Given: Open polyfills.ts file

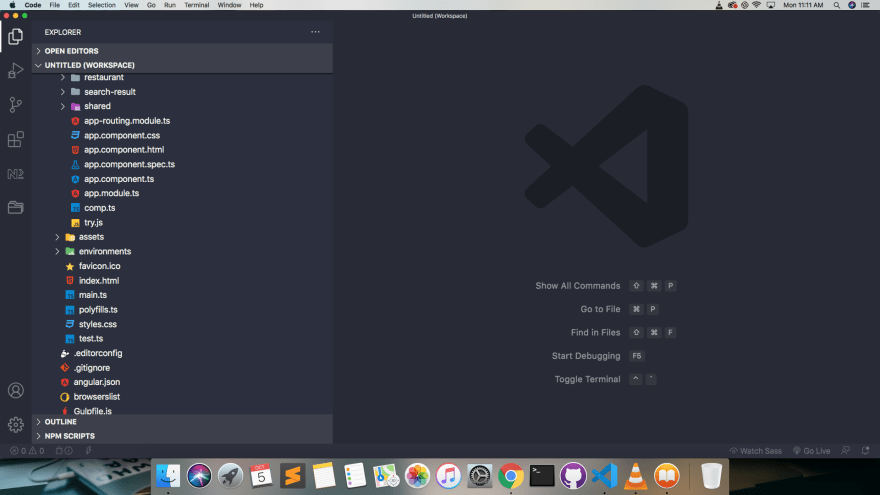Looking at the screenshot, I should (98, 310).
